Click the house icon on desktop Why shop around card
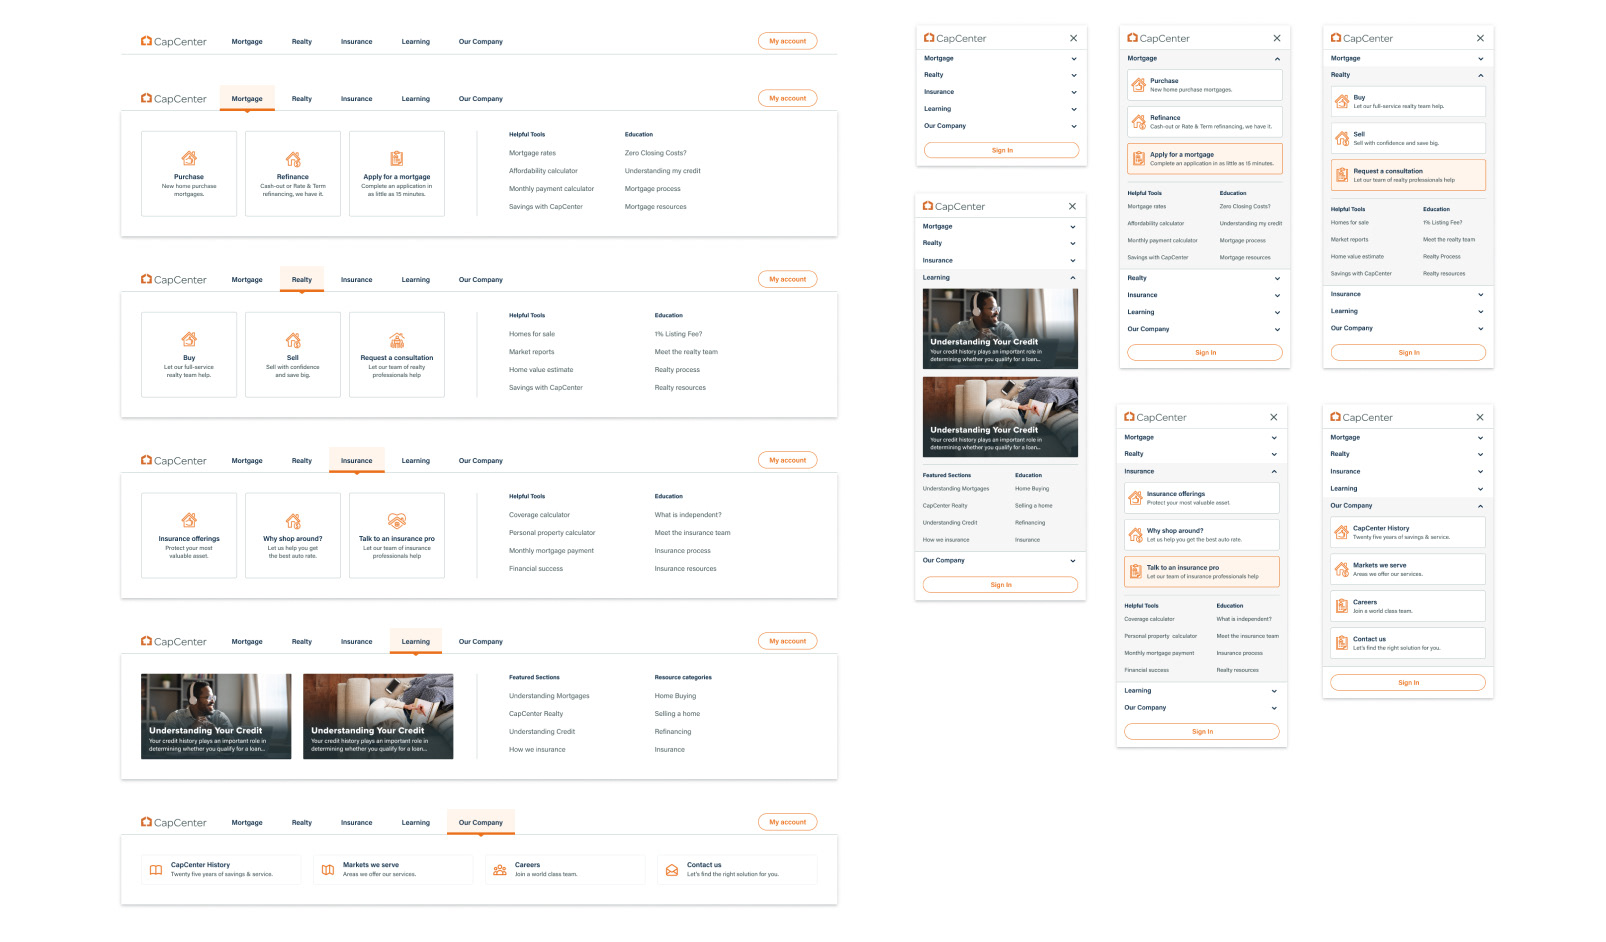This screenshot has width=1606, height=942. (293, 521)
